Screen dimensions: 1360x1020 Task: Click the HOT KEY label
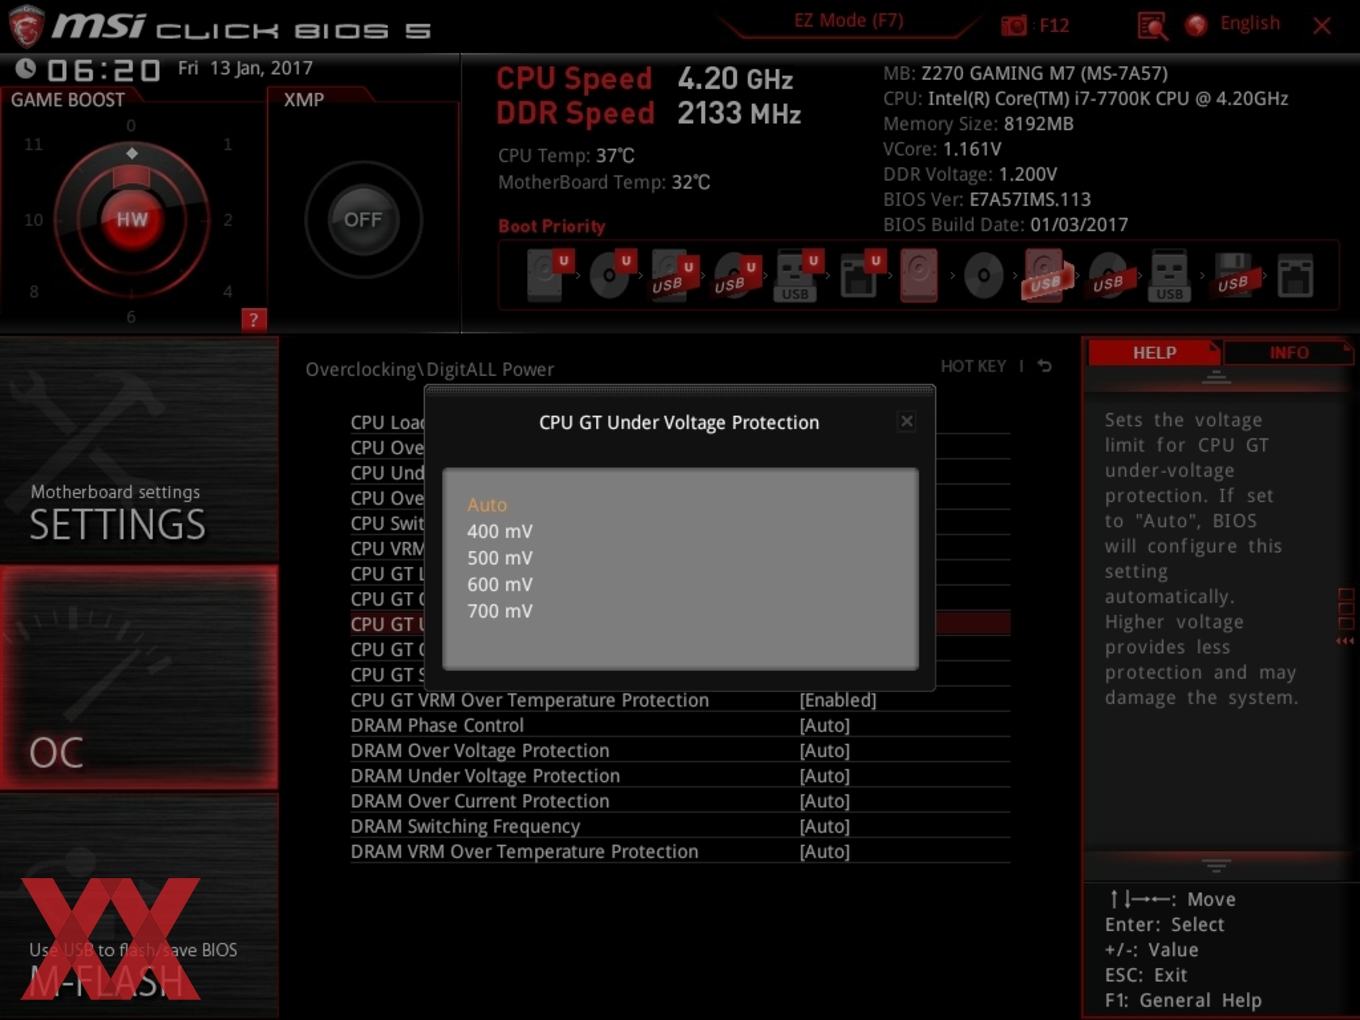coord(973,366)
